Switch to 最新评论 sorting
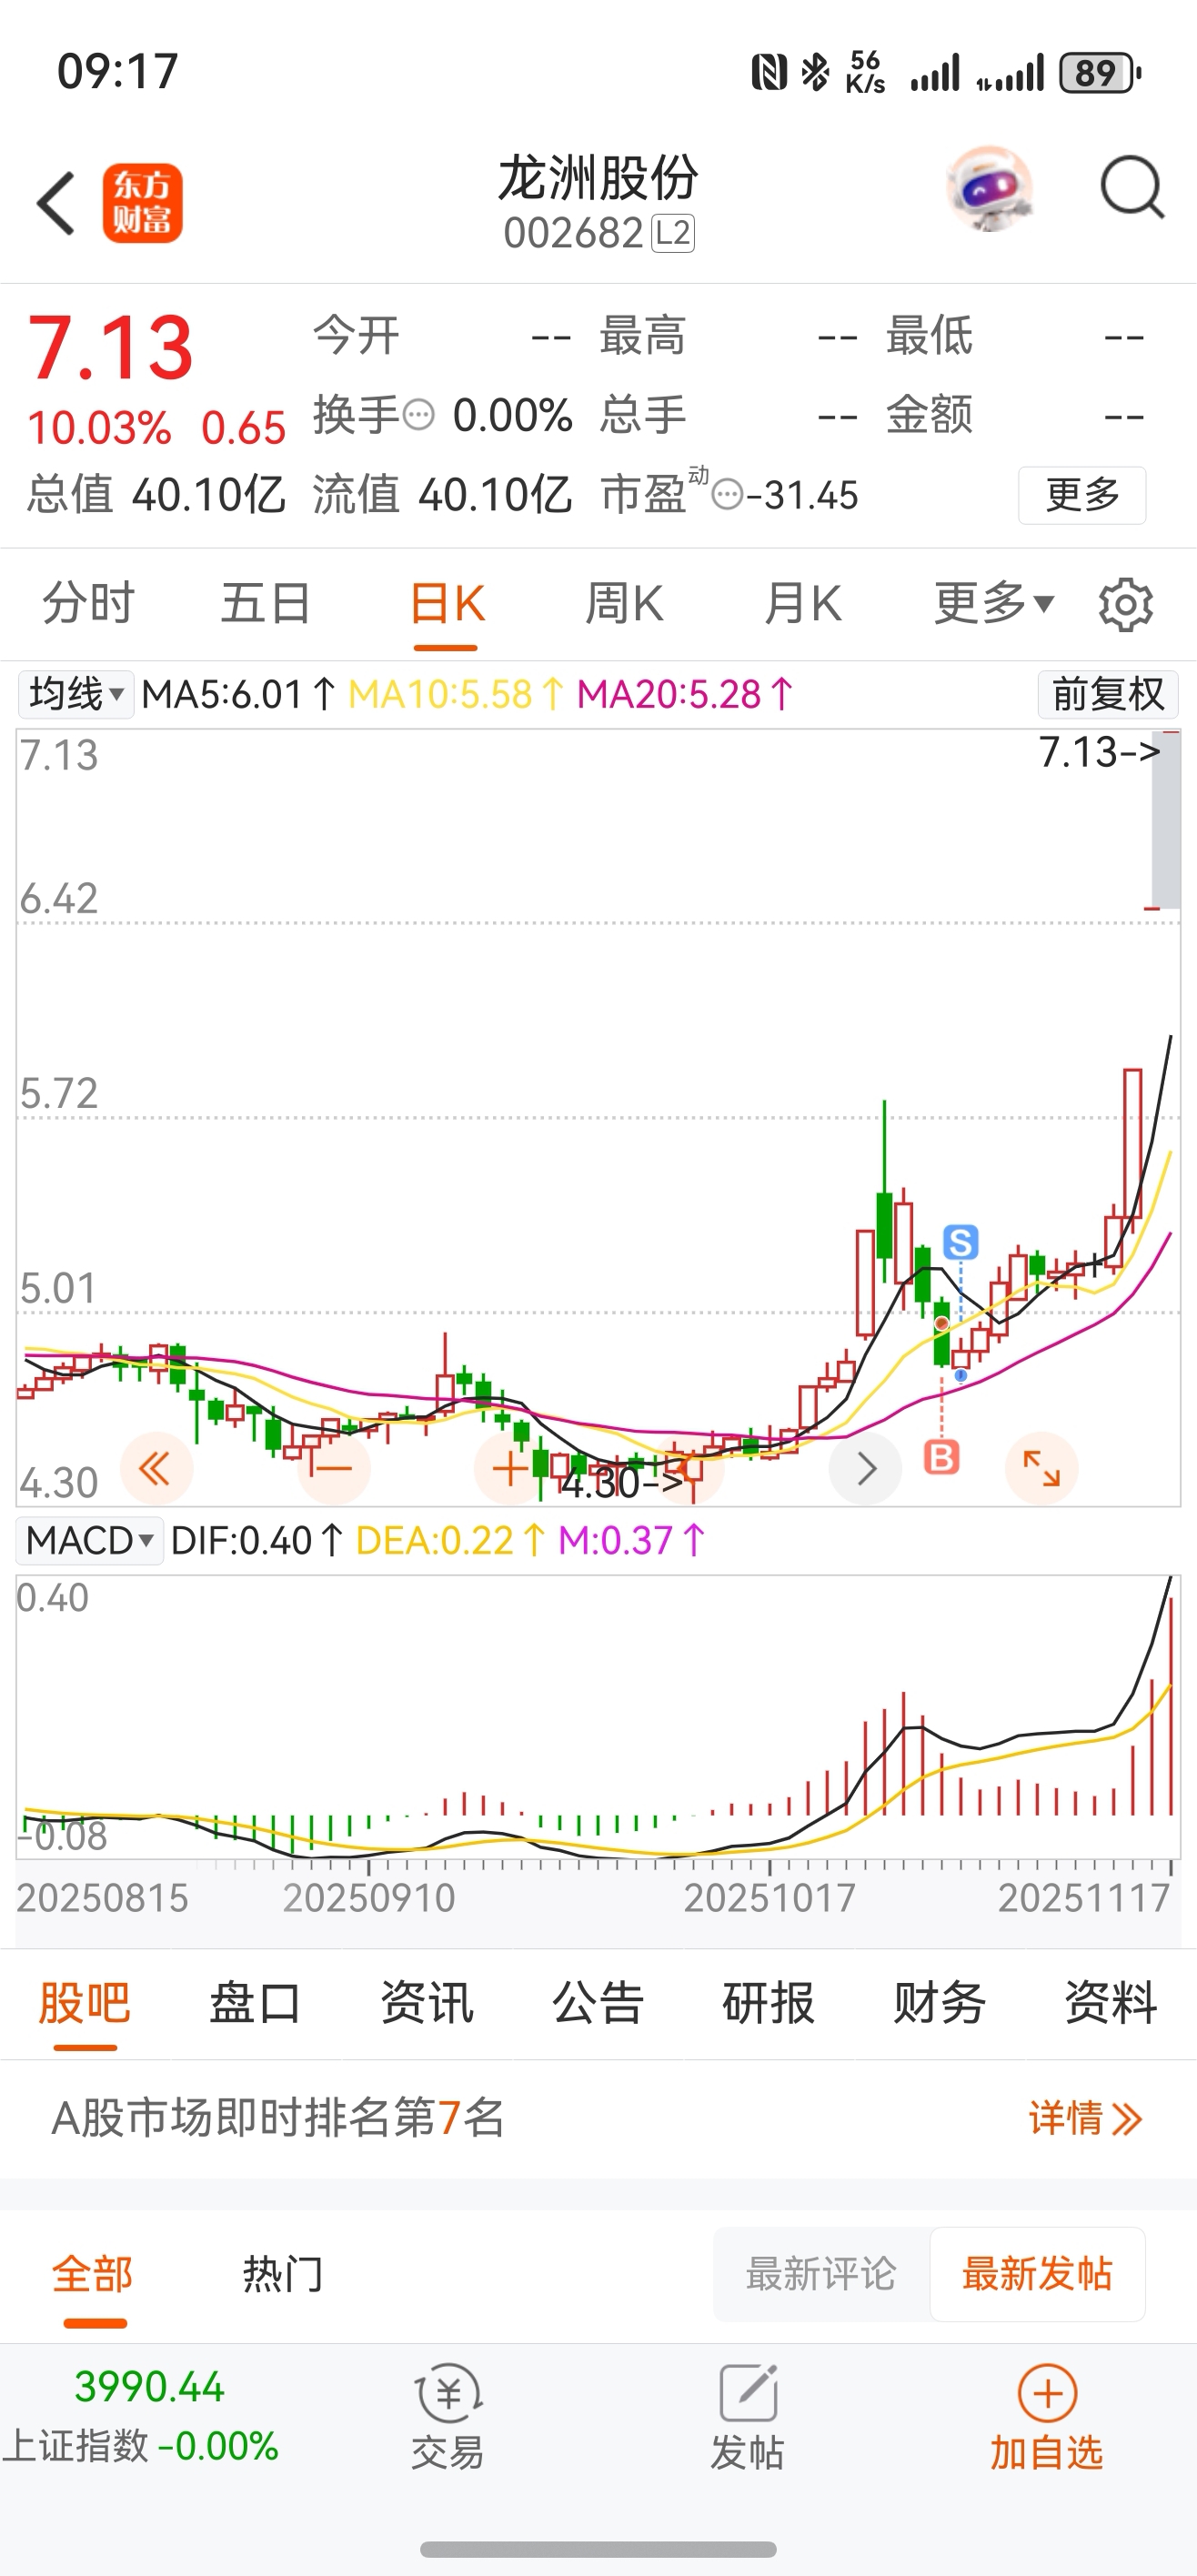 pyautogui.click(x=821, y=2273)
